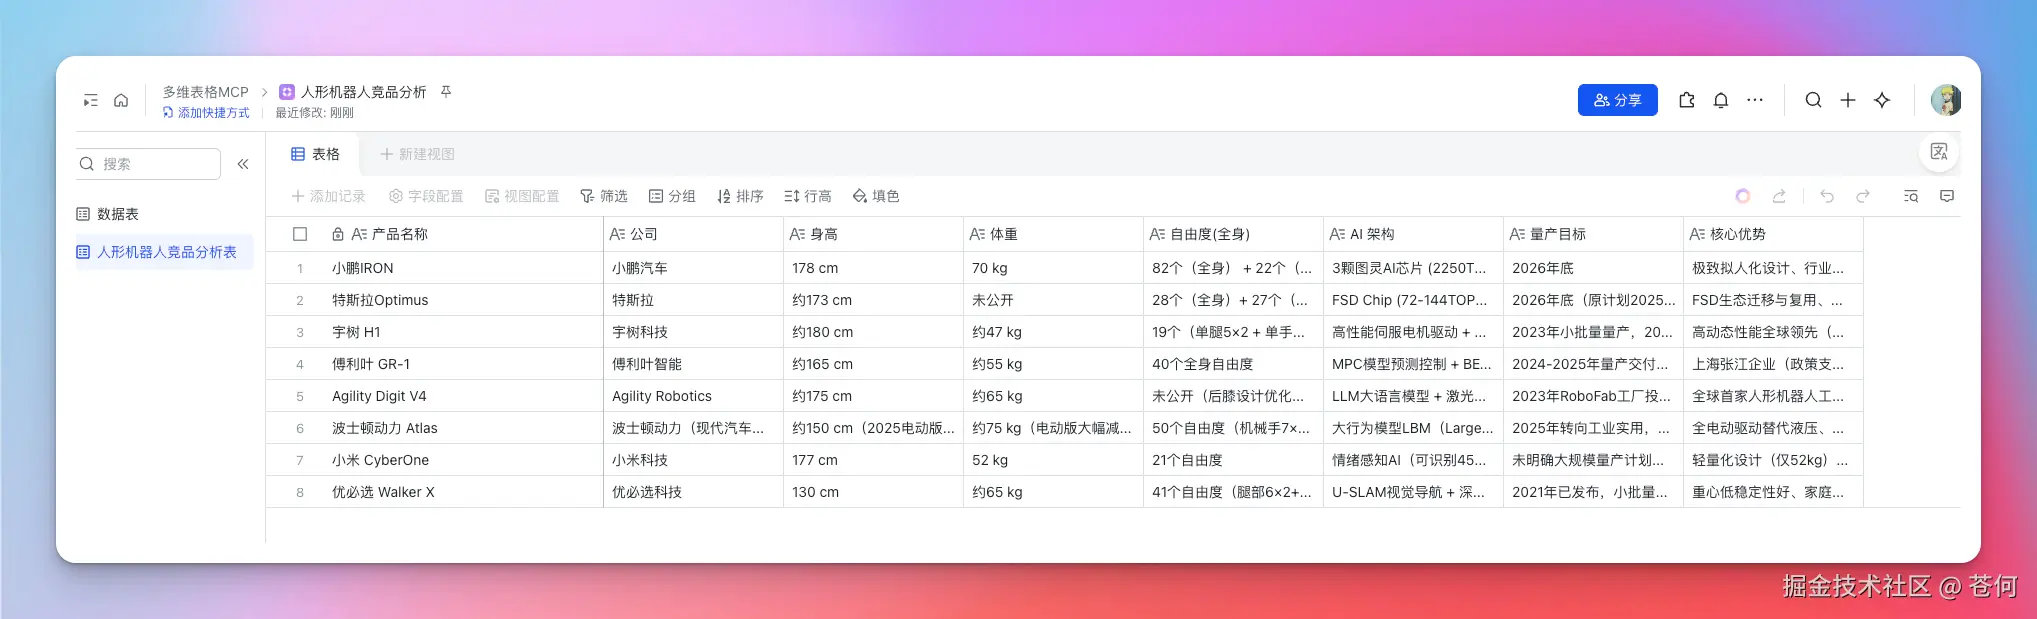The image size is (2037, 619).
Task: Open the 筛选 filter menu
Action: [x=604, y=196]
